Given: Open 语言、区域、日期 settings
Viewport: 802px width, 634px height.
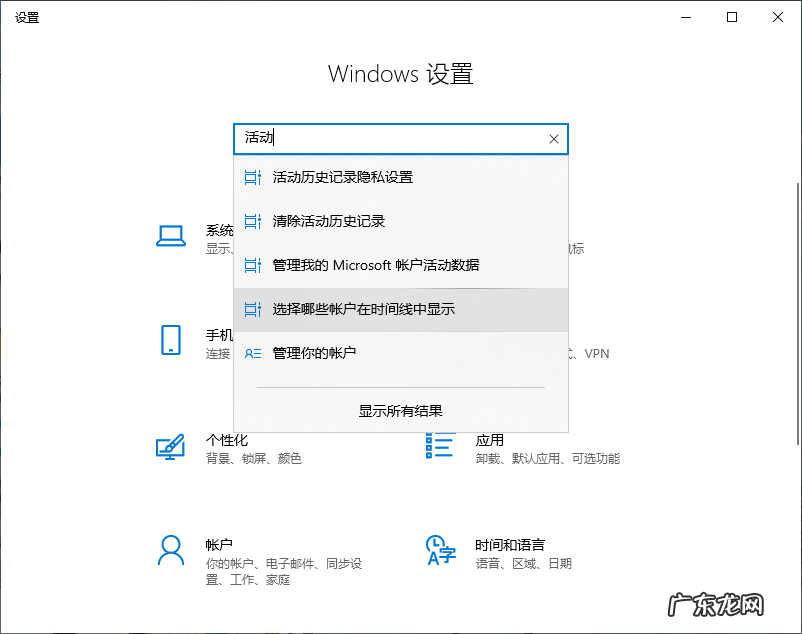Looking at the screenshot, I should click(x=520, y=563).
